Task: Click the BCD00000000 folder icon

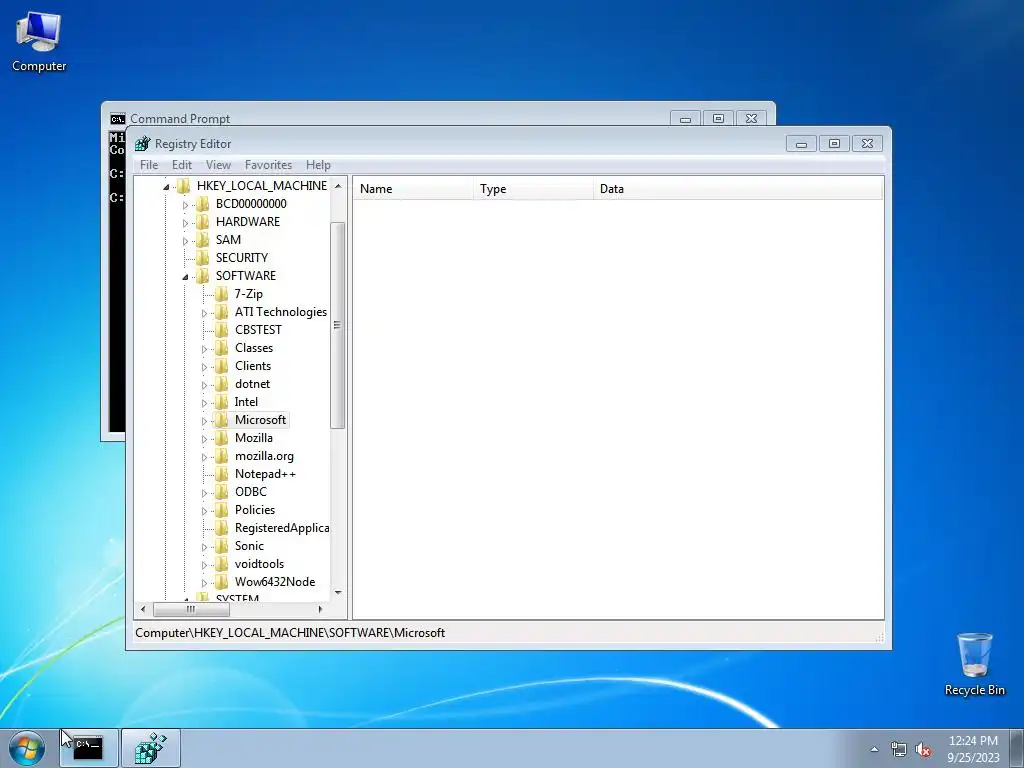Action: click(x=203, y=204)
